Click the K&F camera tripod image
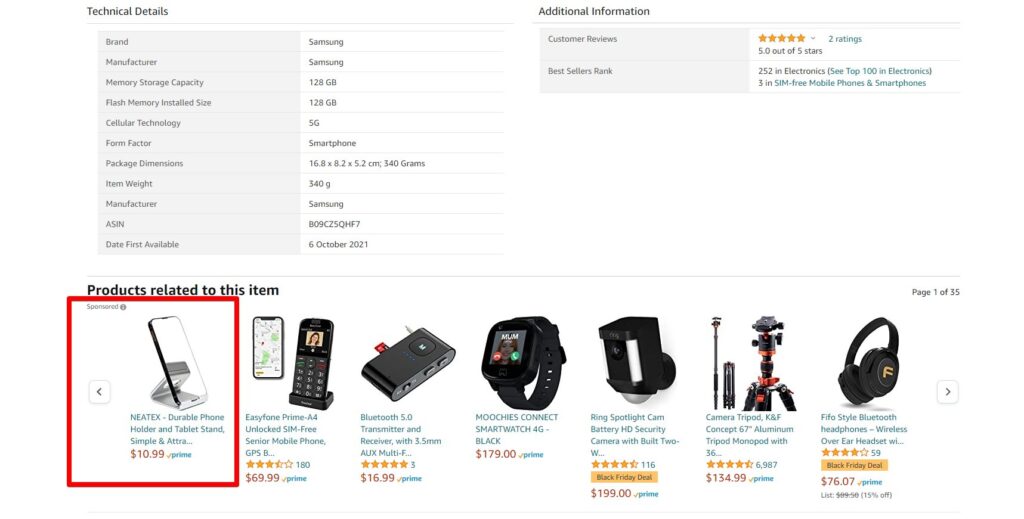The width and height of the screenshot is (1024, 519). [x=753, y=363]
